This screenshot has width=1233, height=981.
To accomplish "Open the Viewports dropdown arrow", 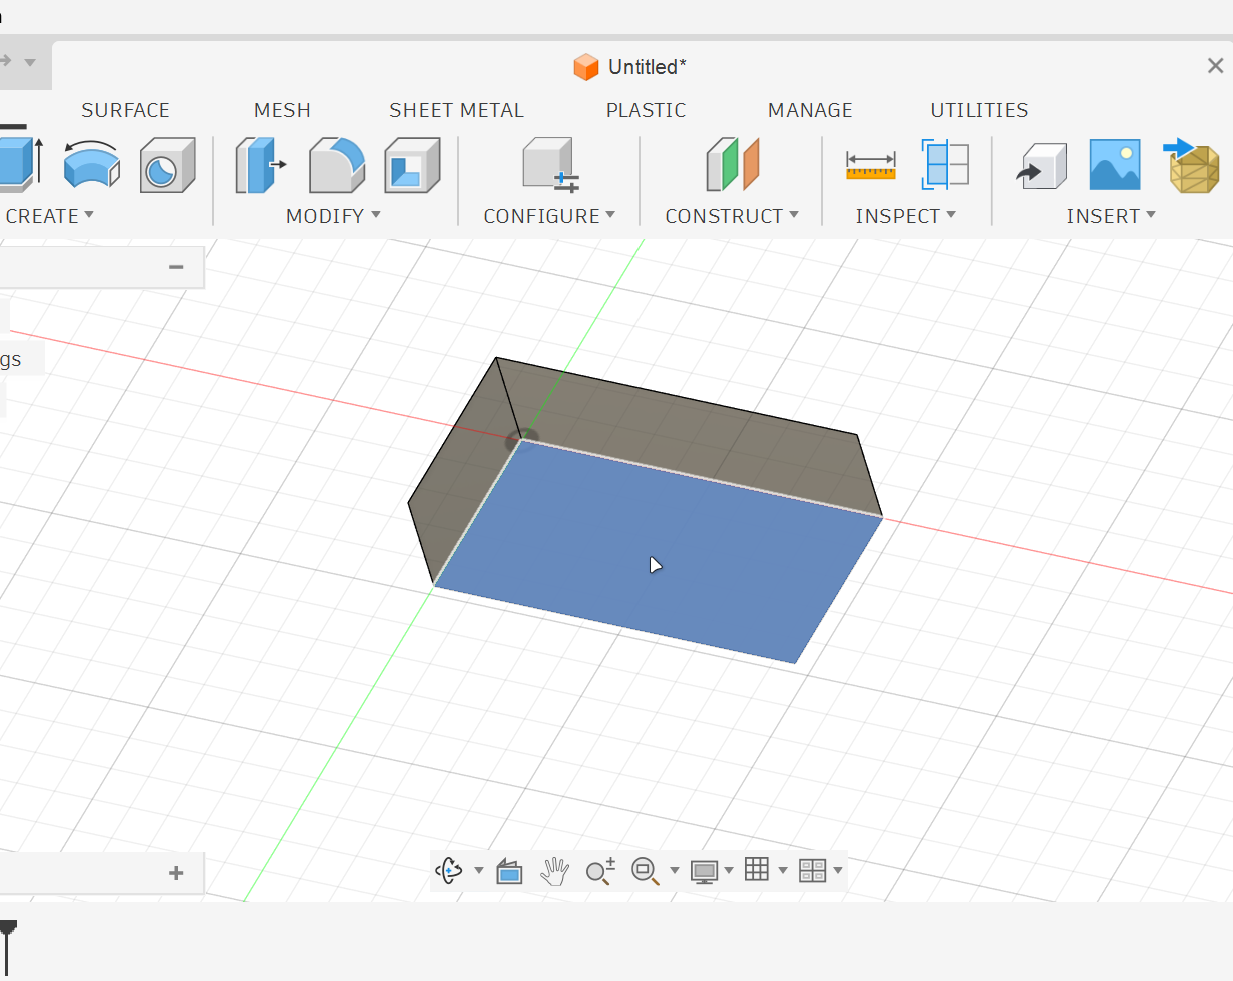I will point(838,871).
